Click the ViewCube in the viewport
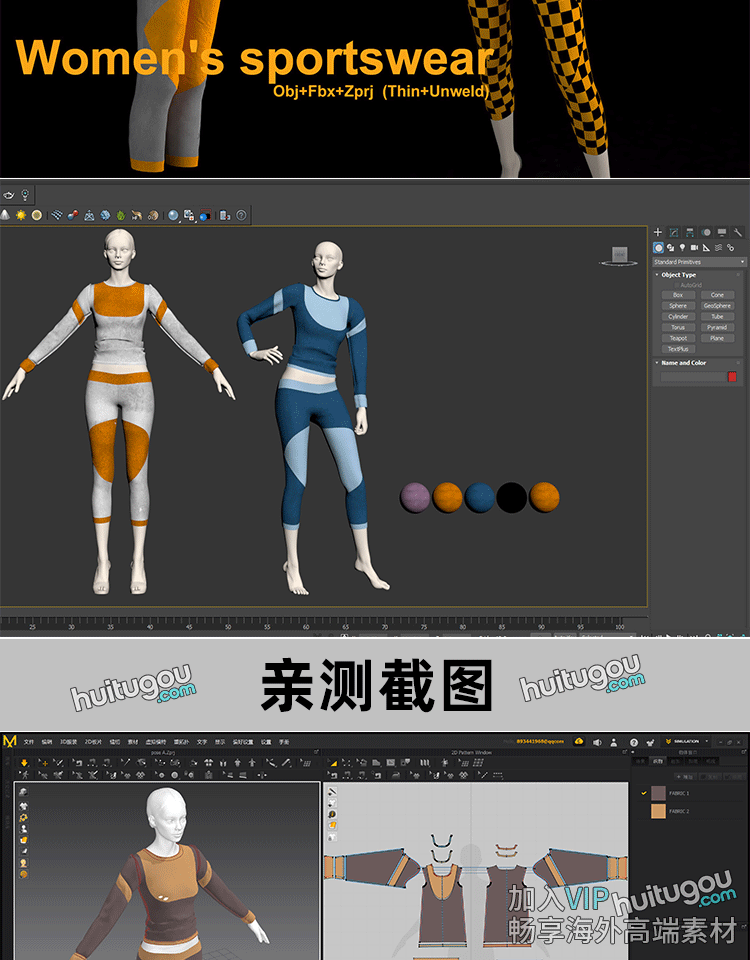The width and height of the screenshot is (750, 960). [x=619, y=256]
